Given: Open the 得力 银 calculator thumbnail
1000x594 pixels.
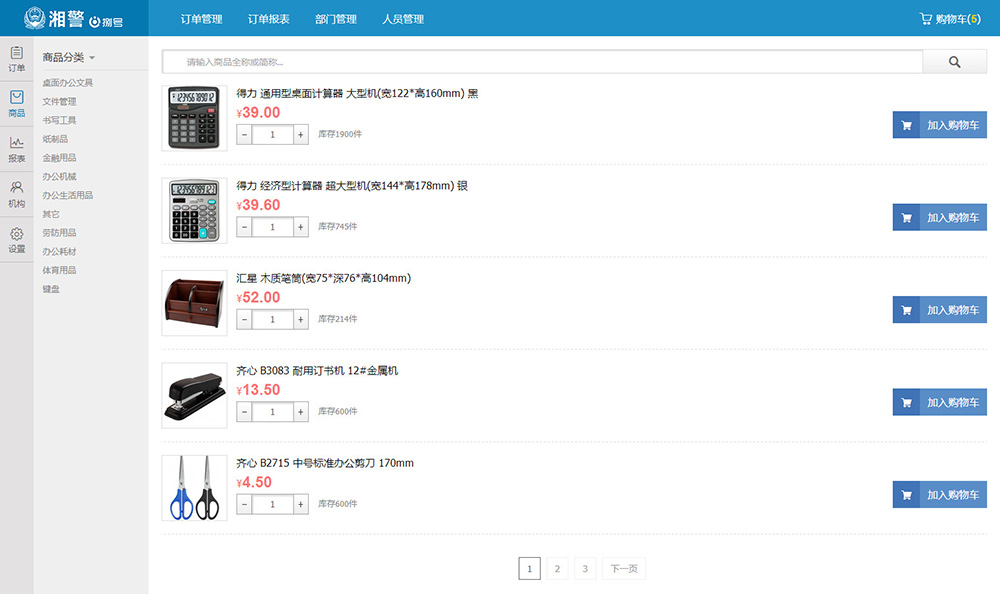Looking at the screenshot, I should click(x=194, y=211).
